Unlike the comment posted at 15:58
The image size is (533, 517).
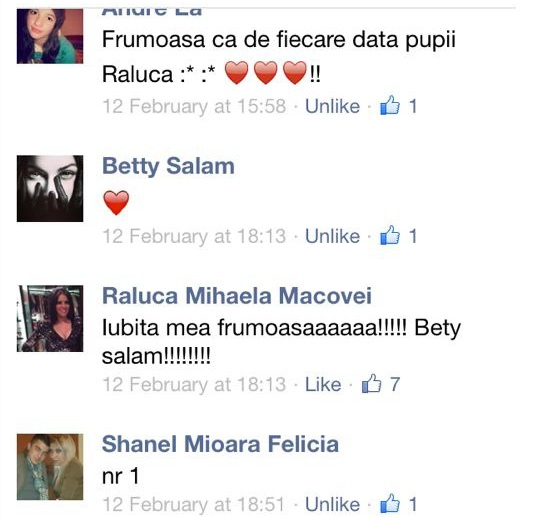pyautogui.click(x=332, y=106)
